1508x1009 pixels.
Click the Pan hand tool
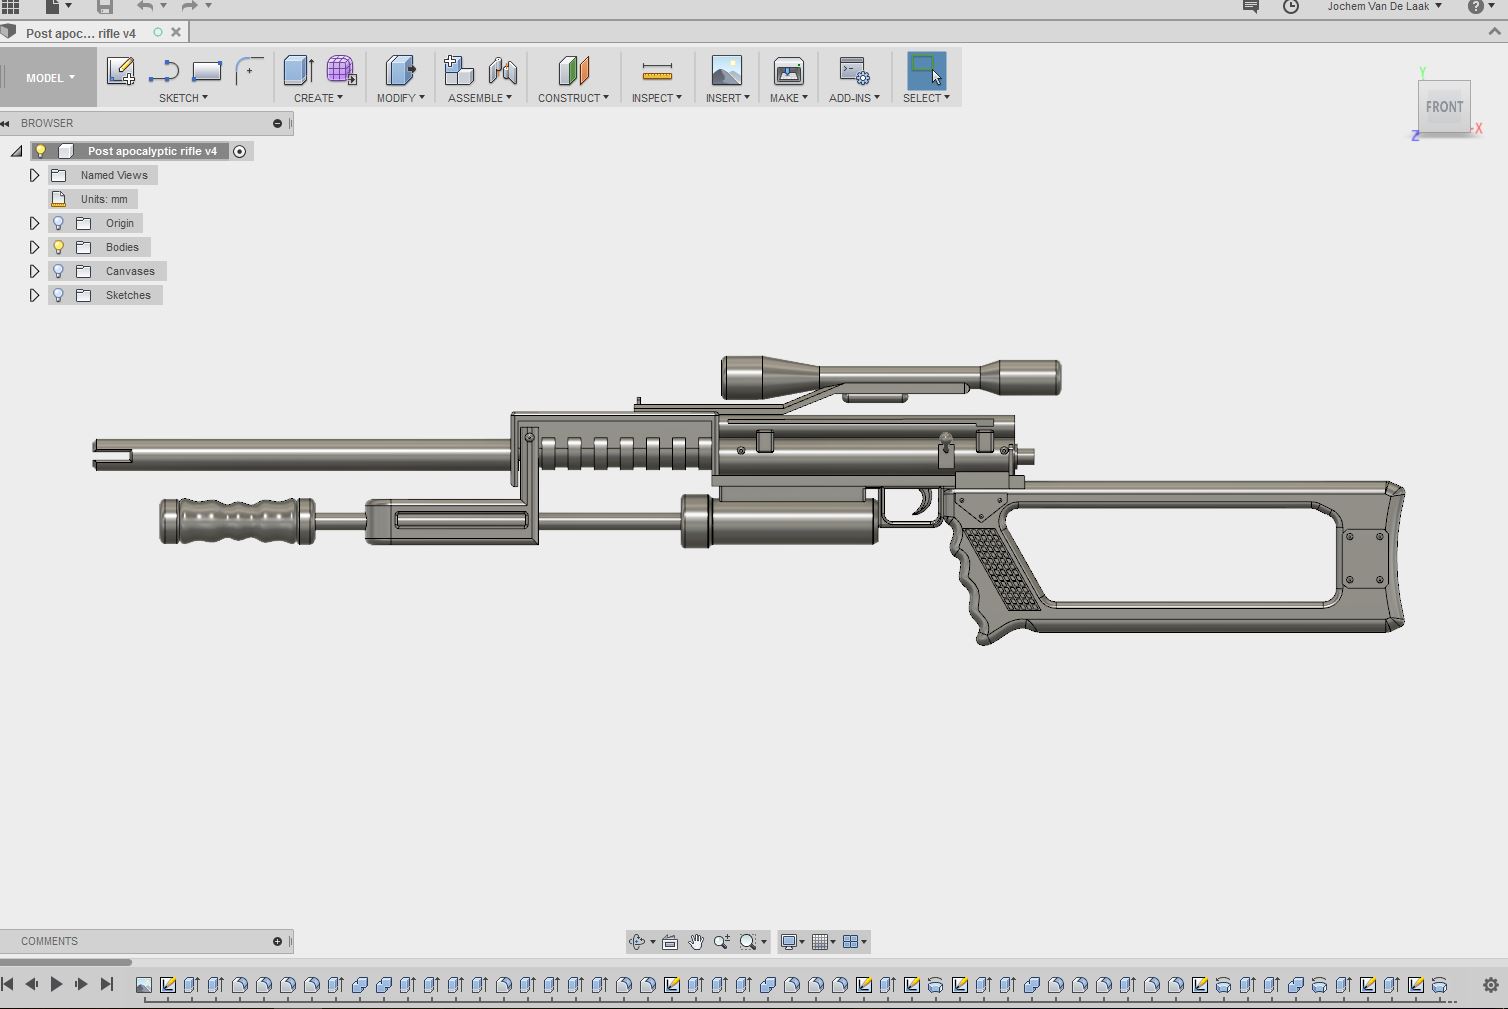point(696,942)
